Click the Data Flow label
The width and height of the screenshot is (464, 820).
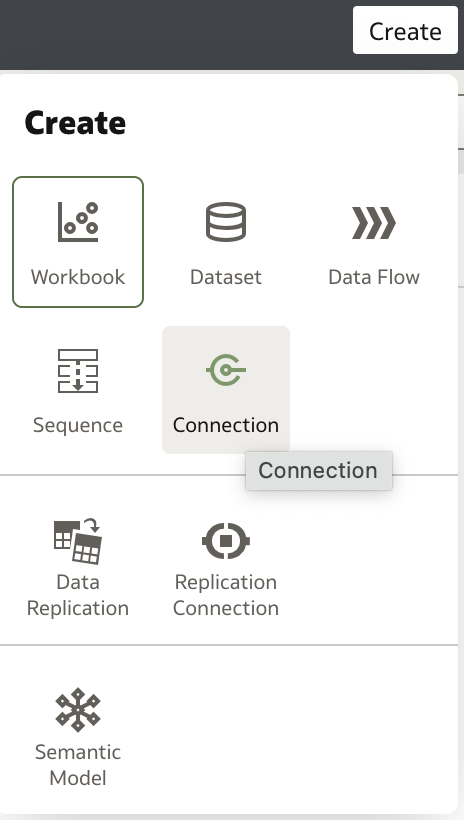(x=374, y=277)
